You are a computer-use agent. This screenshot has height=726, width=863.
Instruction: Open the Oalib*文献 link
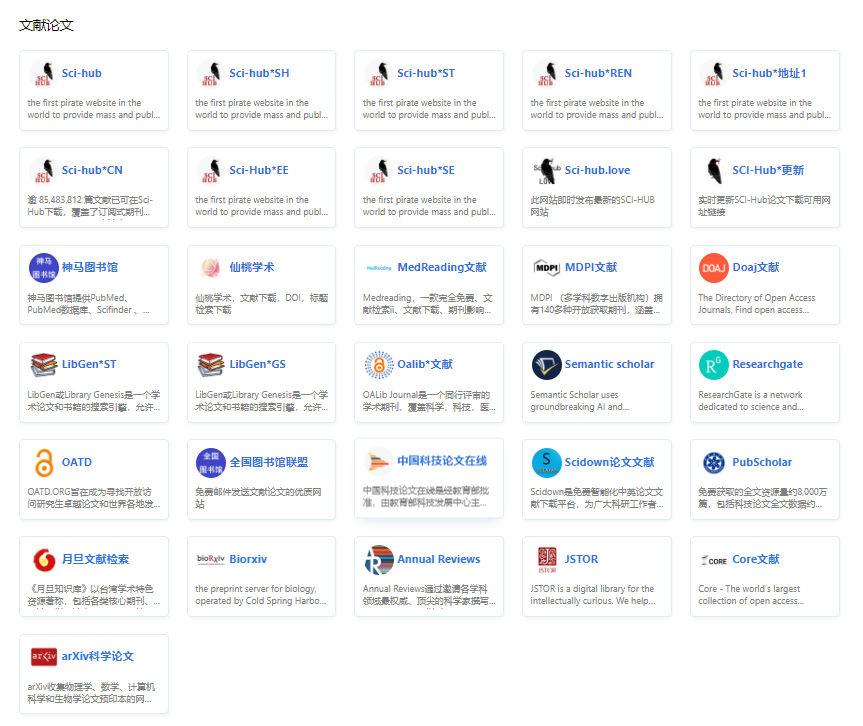tap(425, 364)
